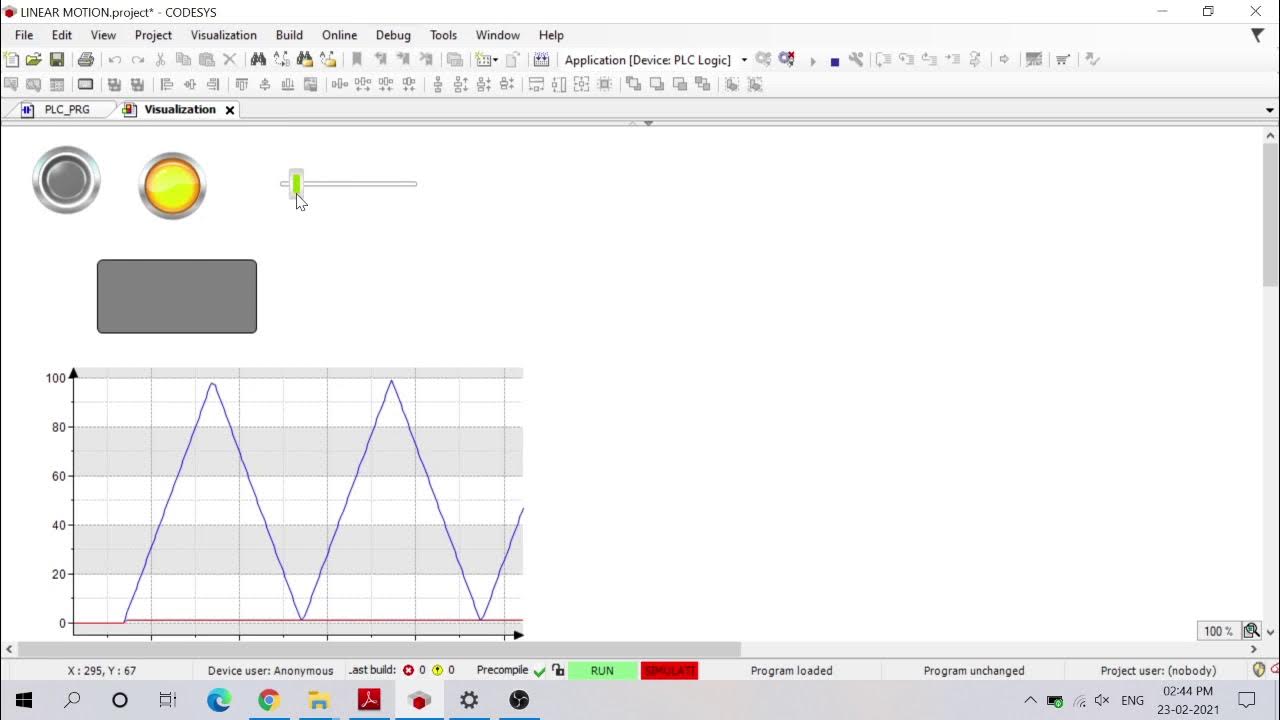Viewport: 1280px width, 720px height.
Task: Open the File menu
Action: tap(24, 35)
